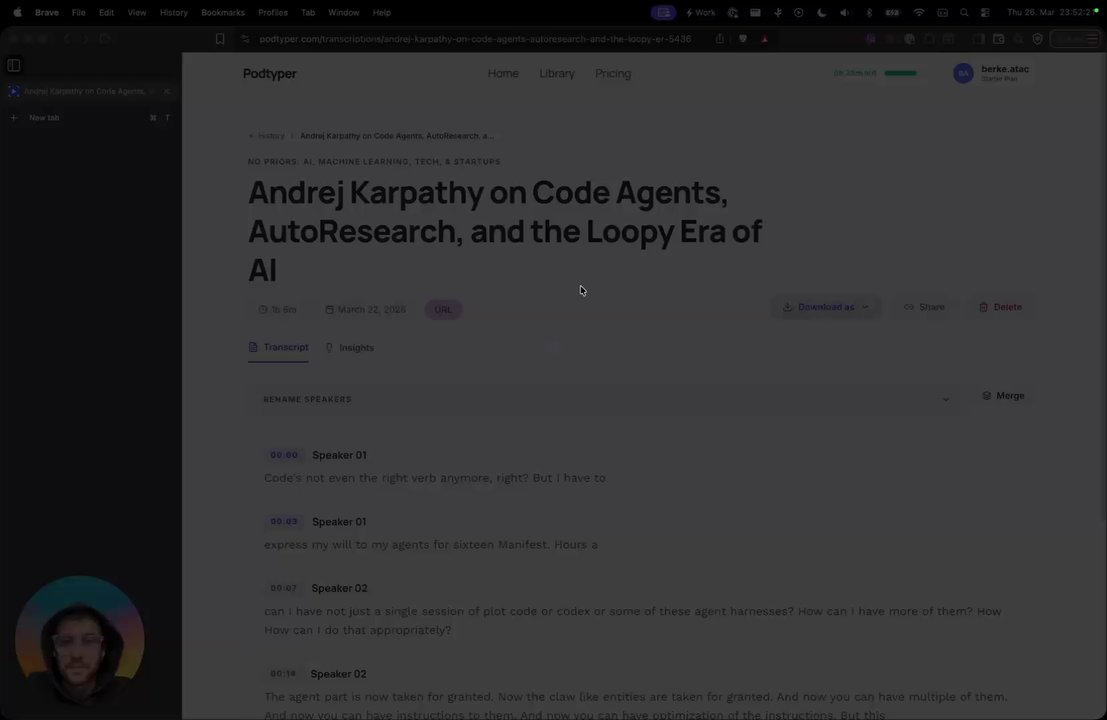Open the Profiles menu

pyautogui.click(x=273, y=13)
